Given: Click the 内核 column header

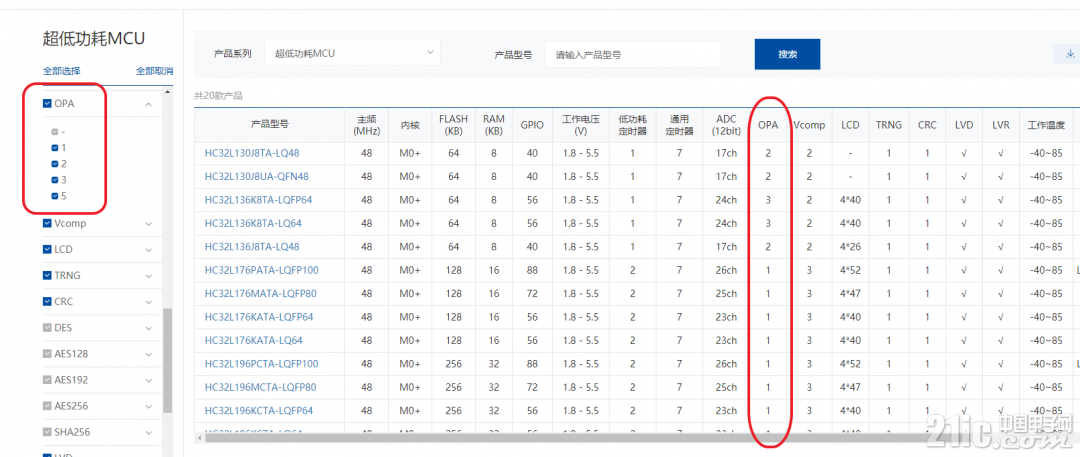Looking at the screenshot, I should point(410,125).
